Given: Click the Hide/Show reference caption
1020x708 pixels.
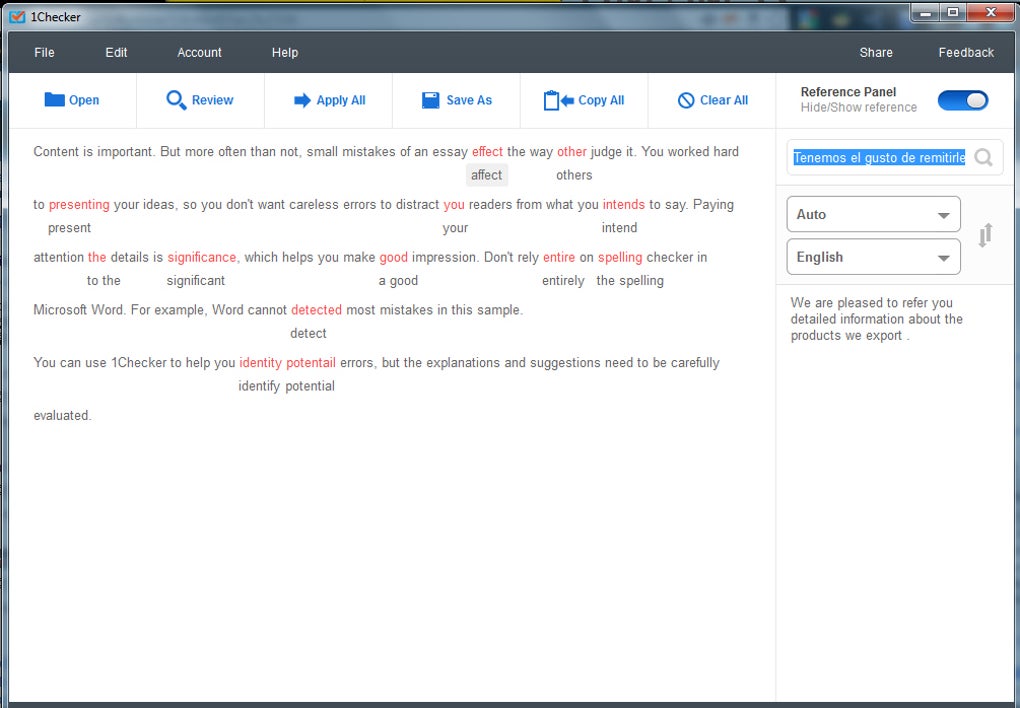Looking at the screenshot, I should point(859,107).
